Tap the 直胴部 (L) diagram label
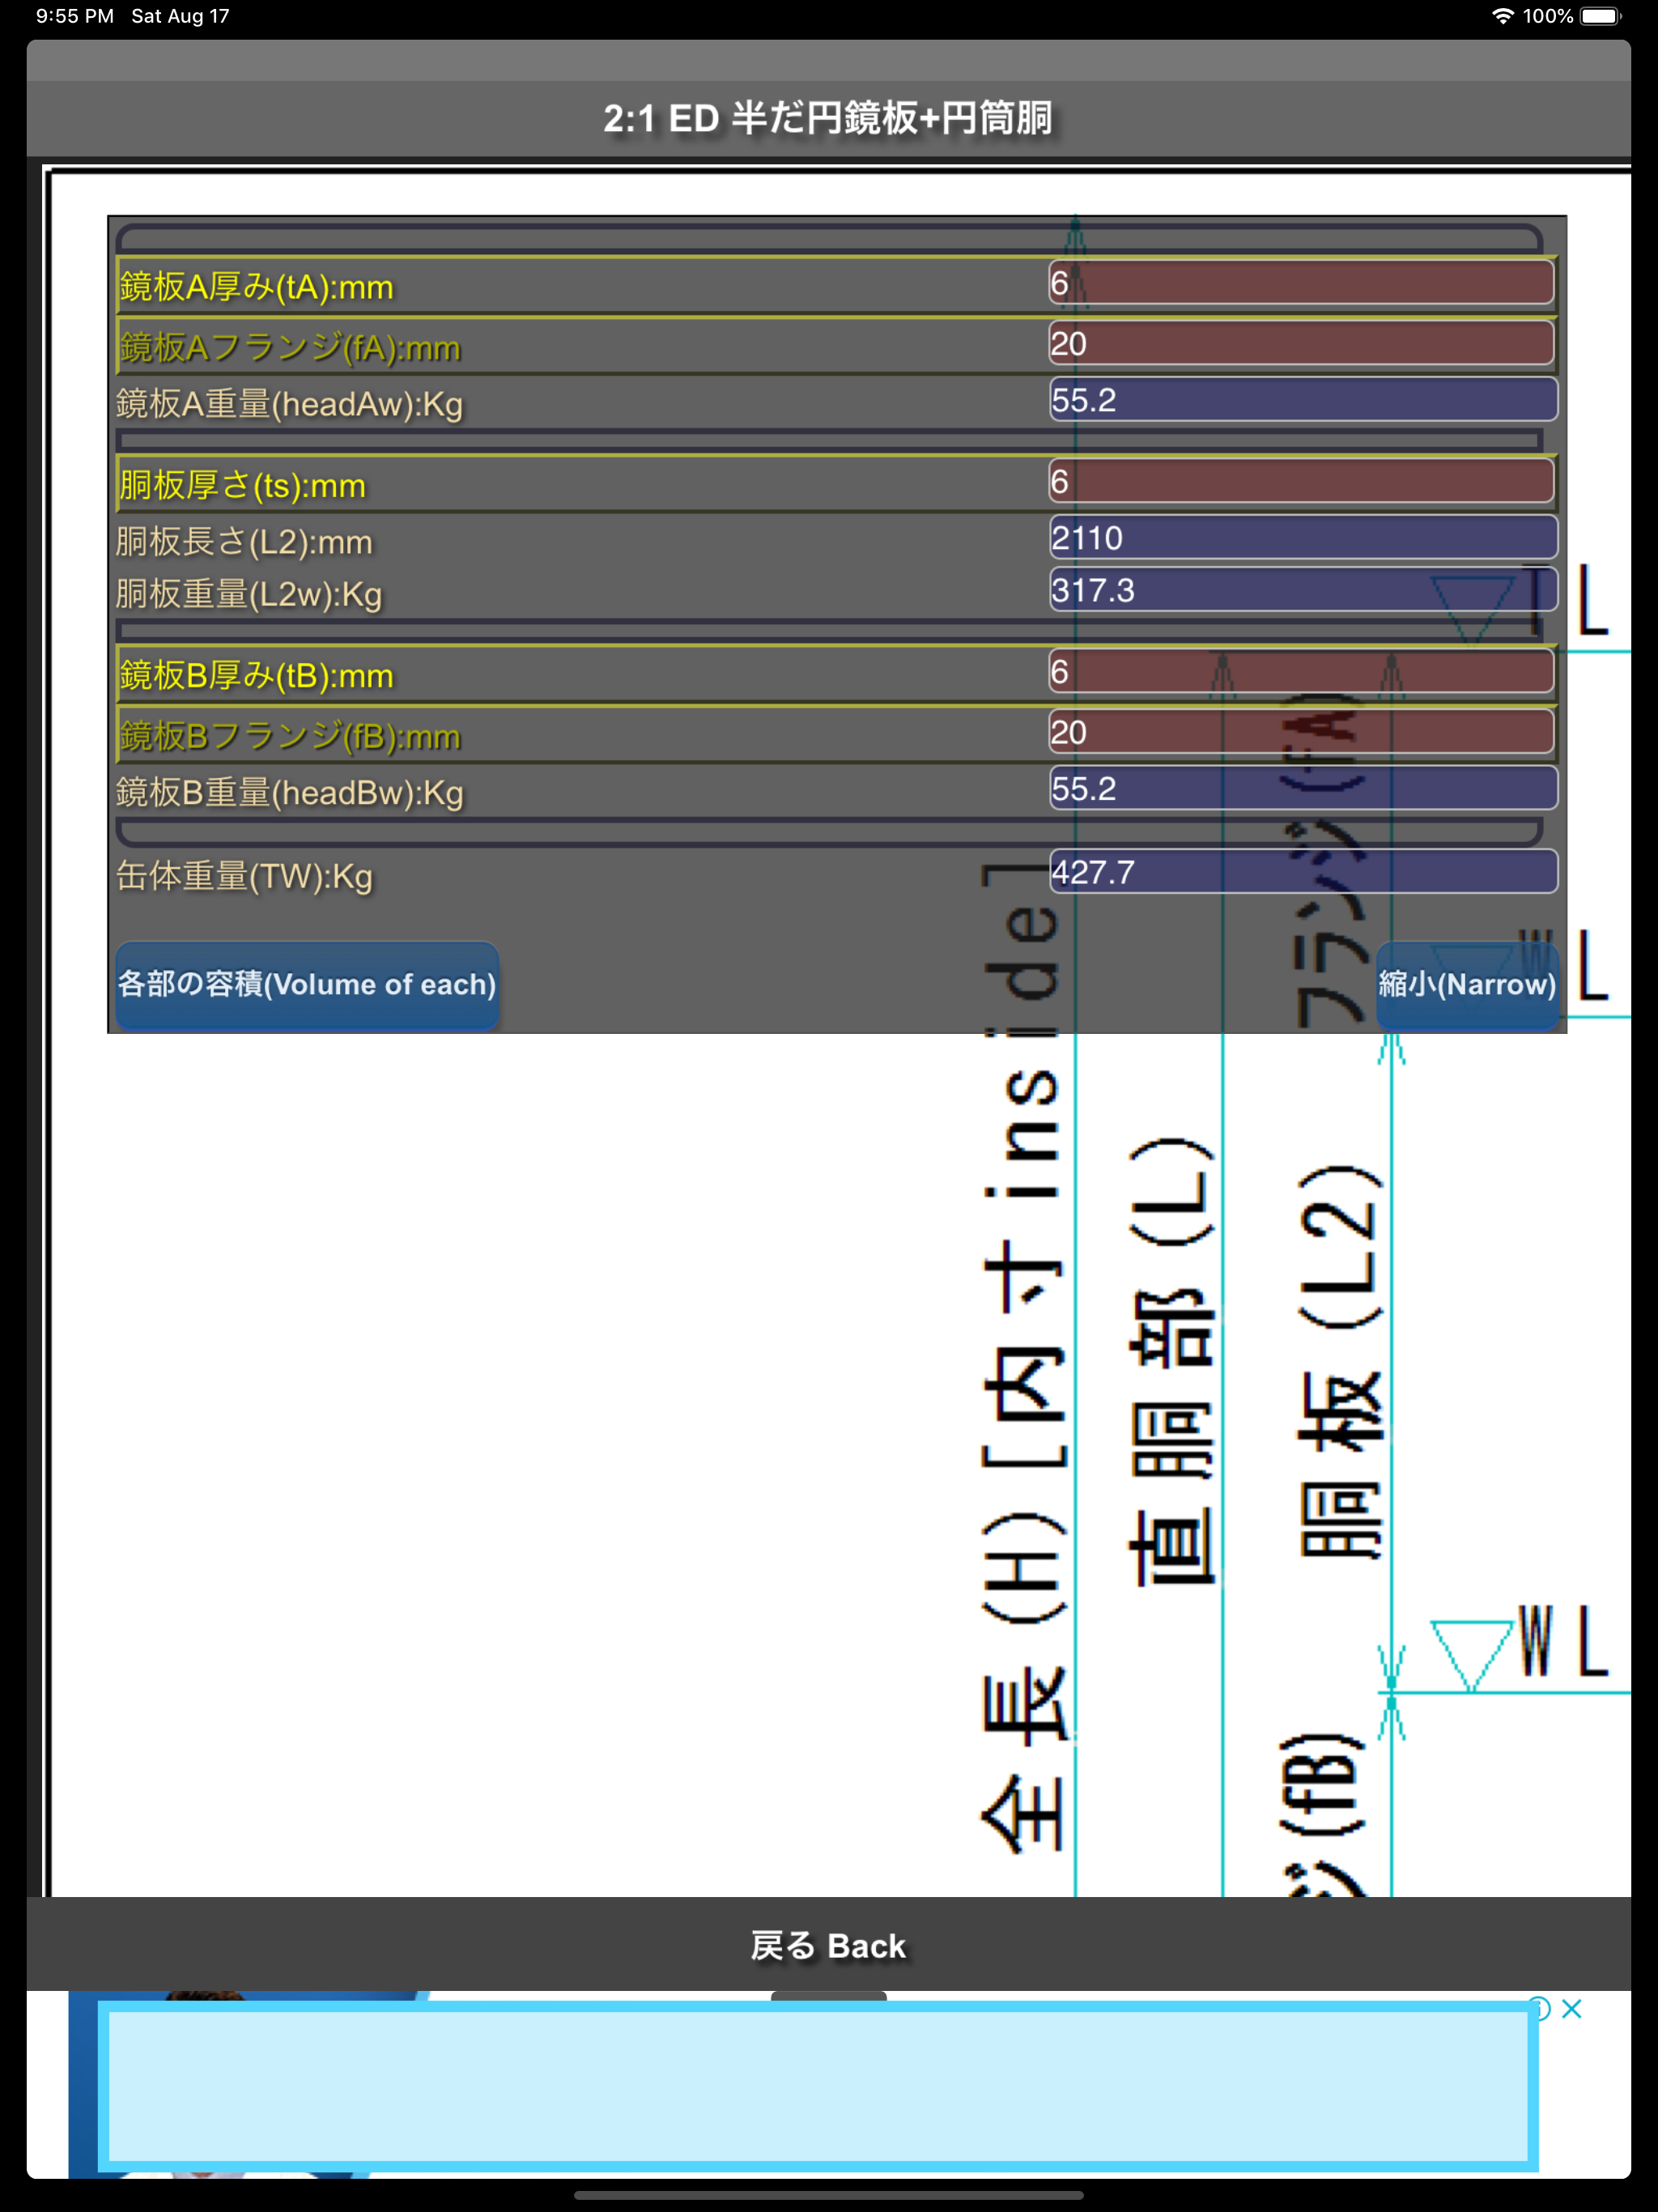This screenshot has height=2212, width=1658. [1174, 1362]
